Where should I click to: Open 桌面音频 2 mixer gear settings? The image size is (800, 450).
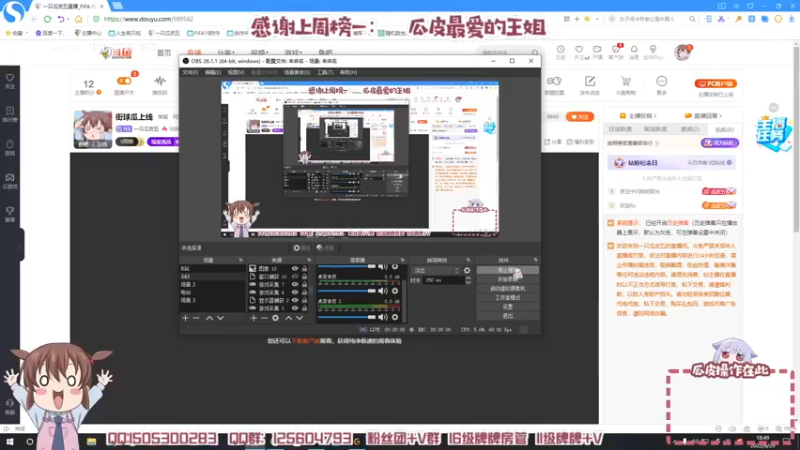[x=395, y=317]
